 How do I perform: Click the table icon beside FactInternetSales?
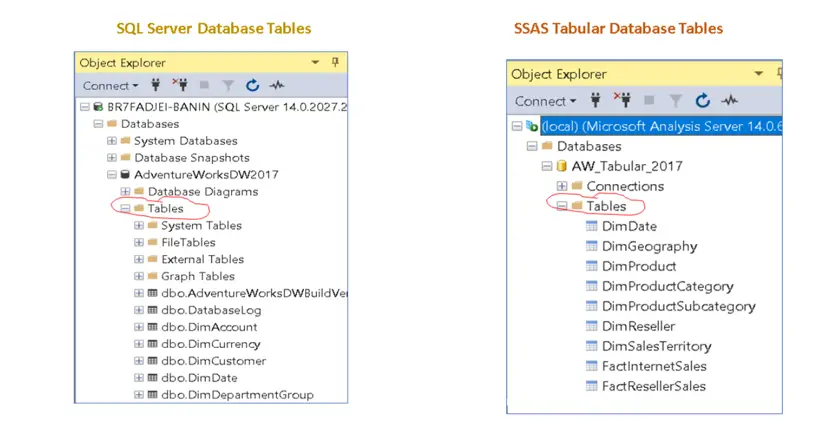click(x=591, y=366)
